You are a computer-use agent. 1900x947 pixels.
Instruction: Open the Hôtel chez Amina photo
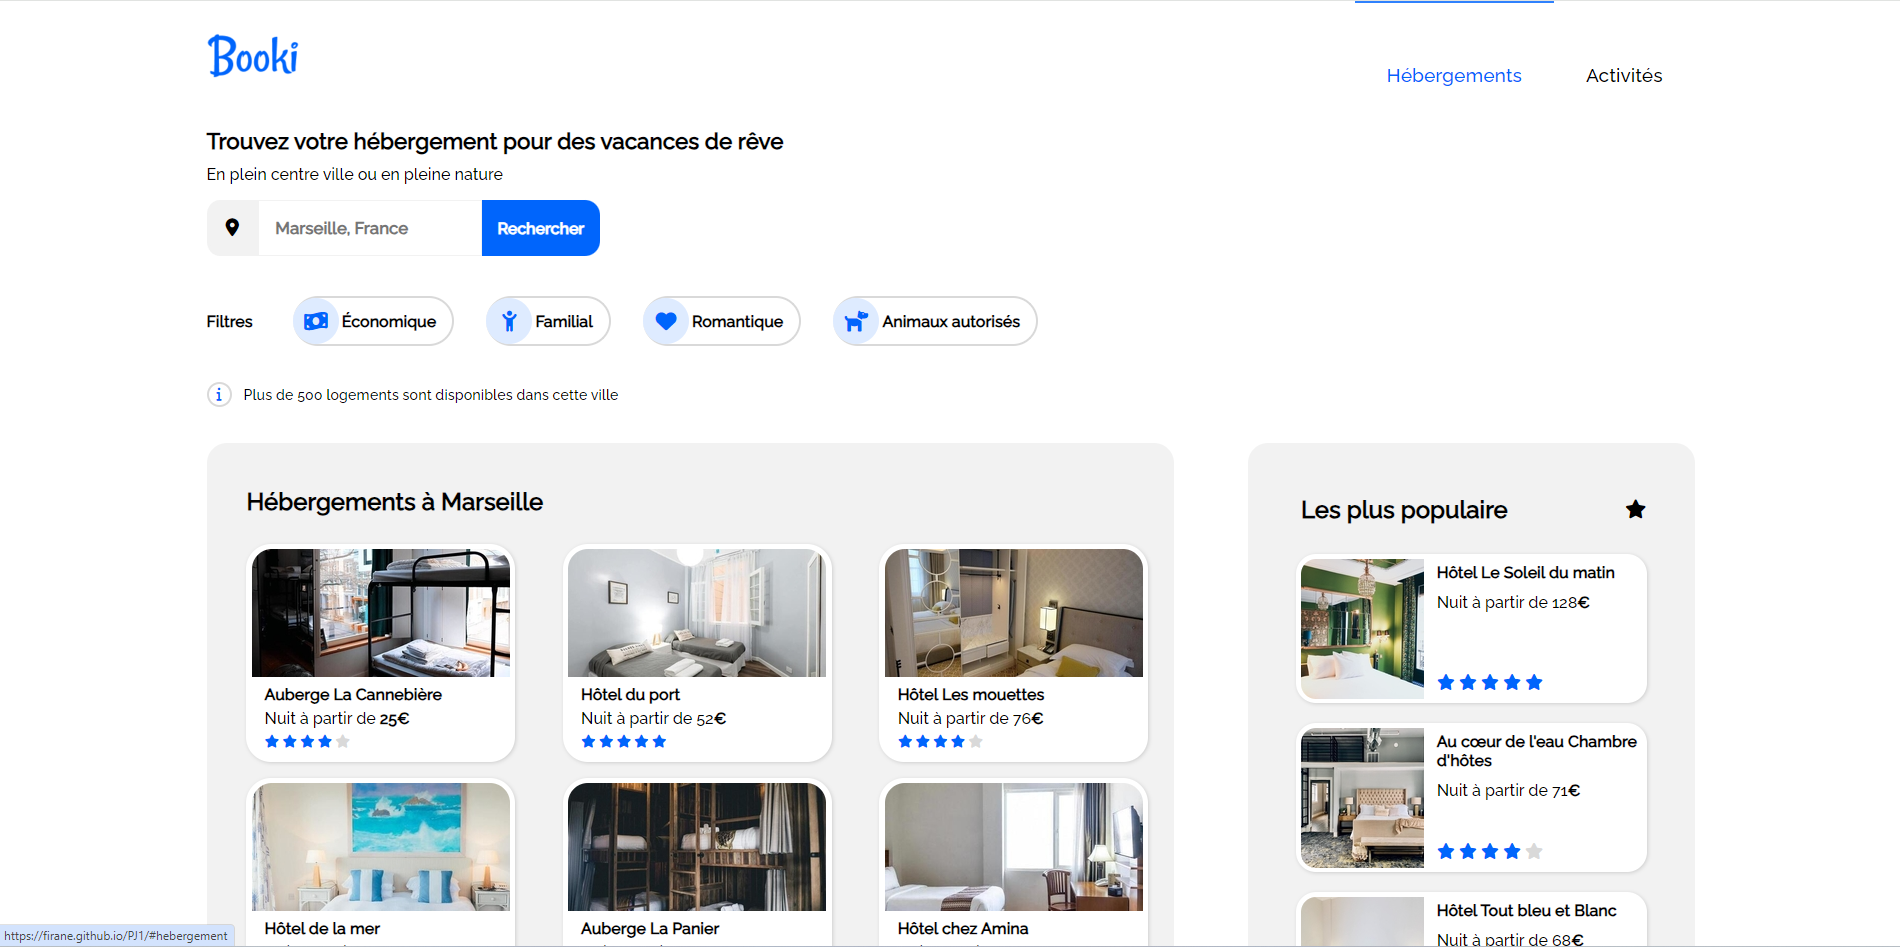1014,847
